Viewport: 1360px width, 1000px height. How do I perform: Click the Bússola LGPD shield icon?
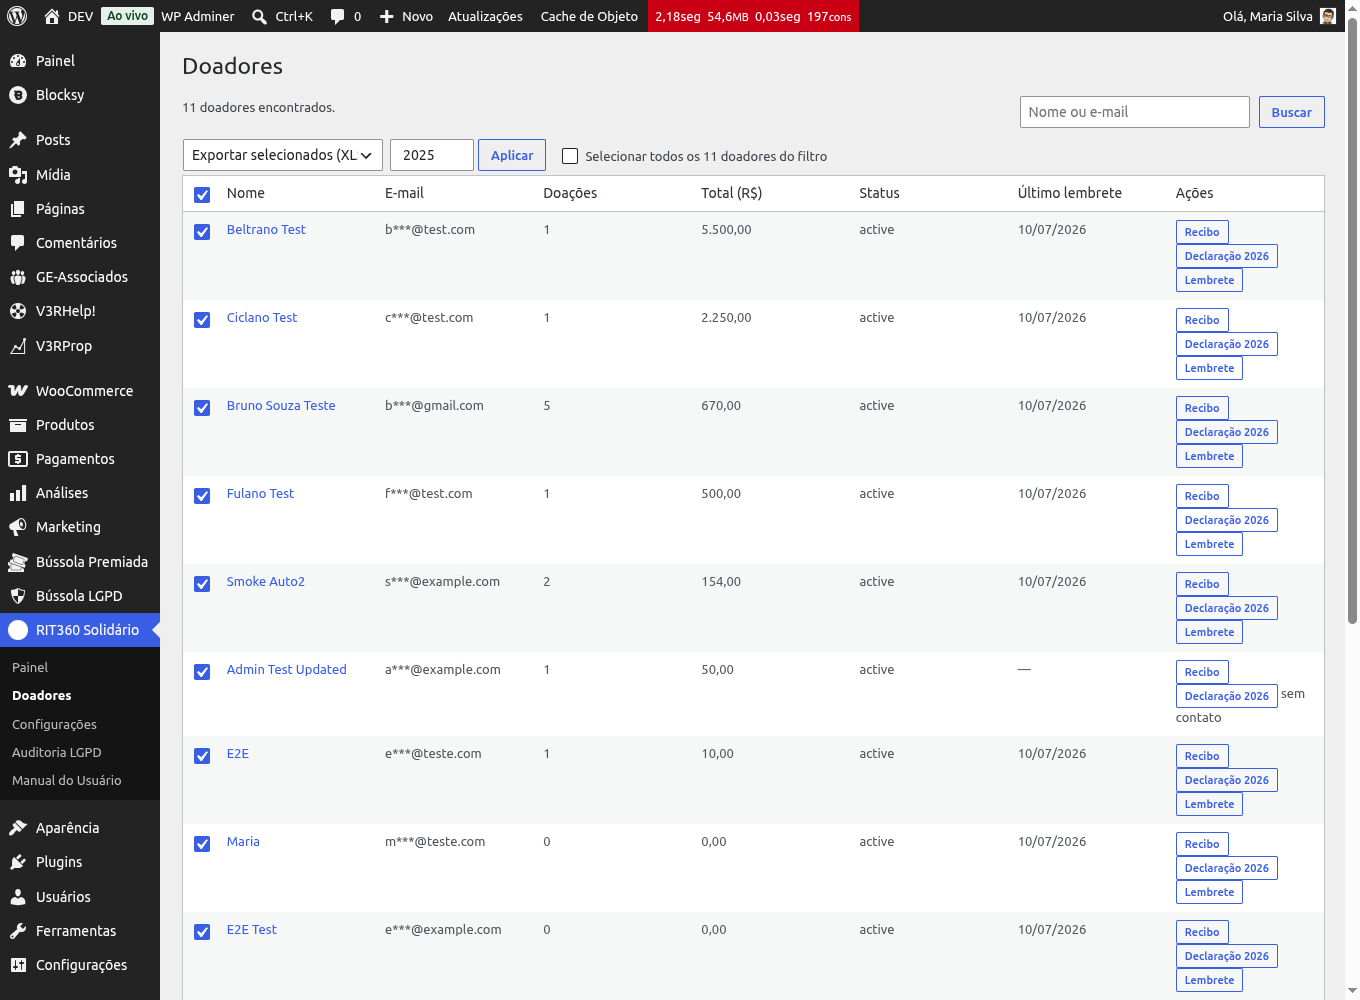[x=18, y=596]
